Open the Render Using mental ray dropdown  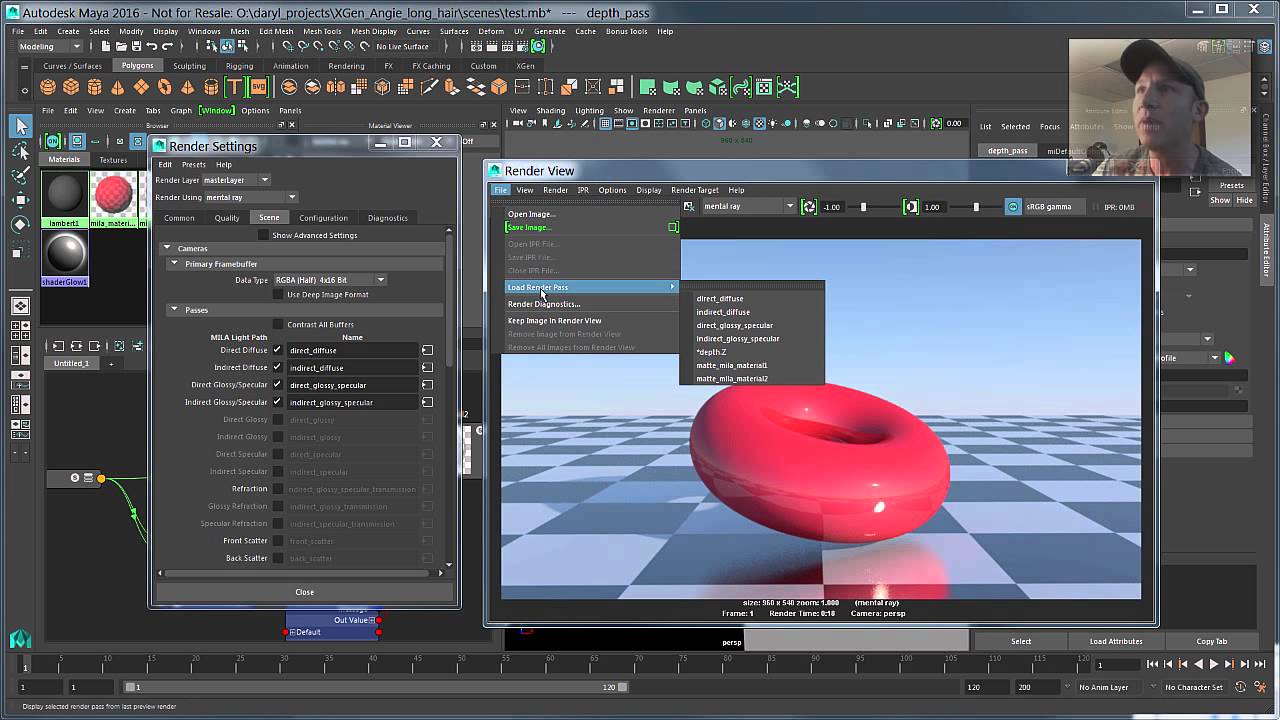pyautogui.click(x=250, y=197)
